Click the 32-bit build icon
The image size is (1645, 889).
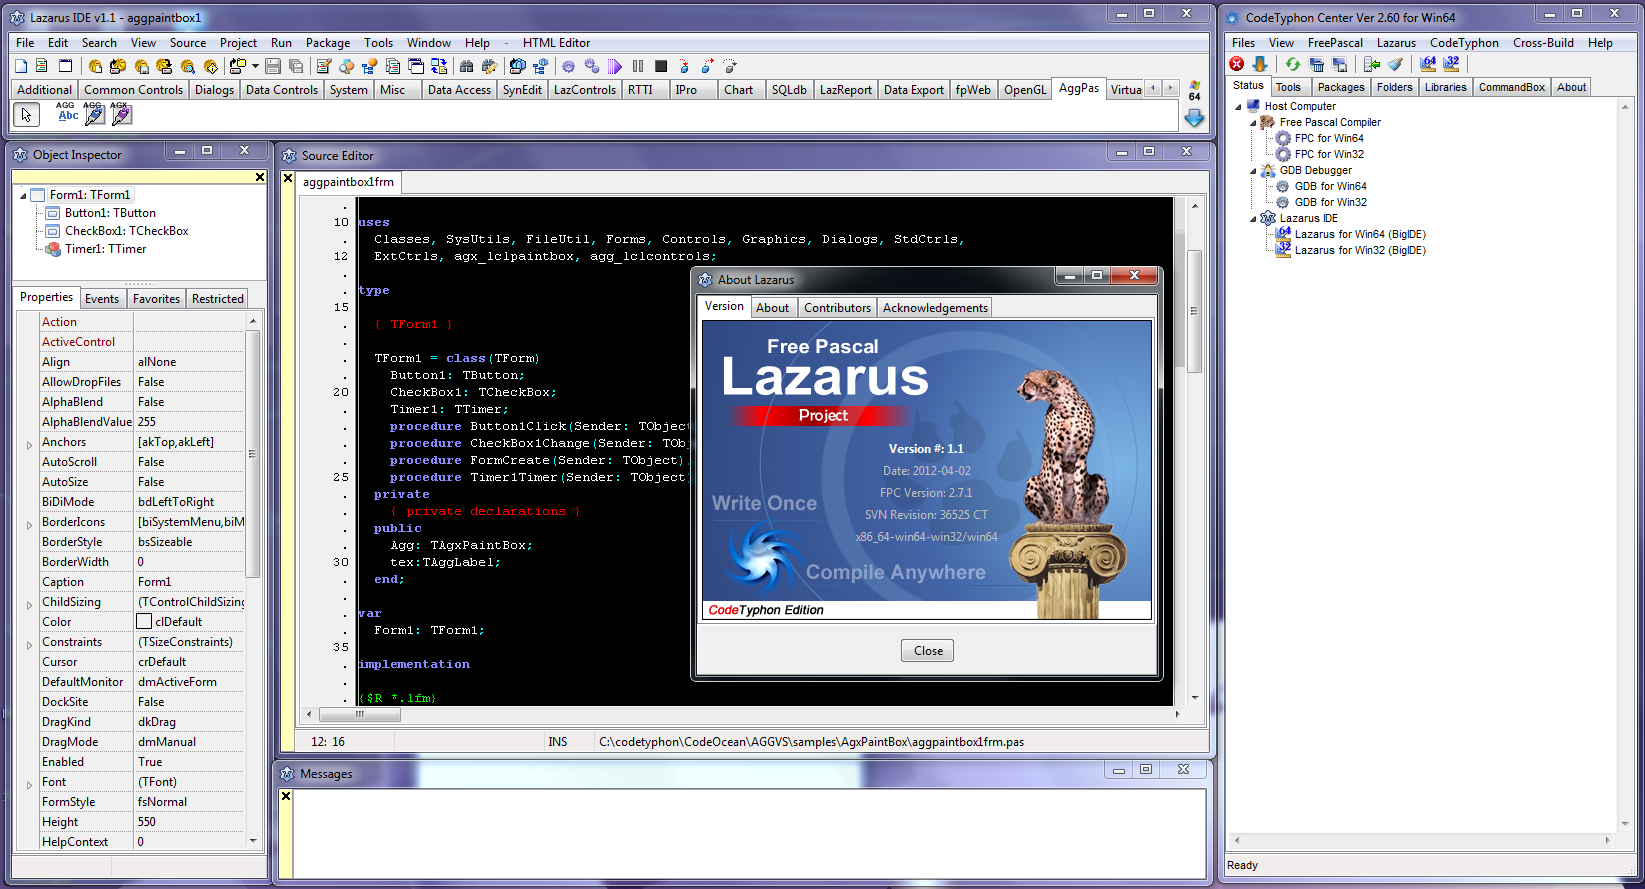point(1451,64)
